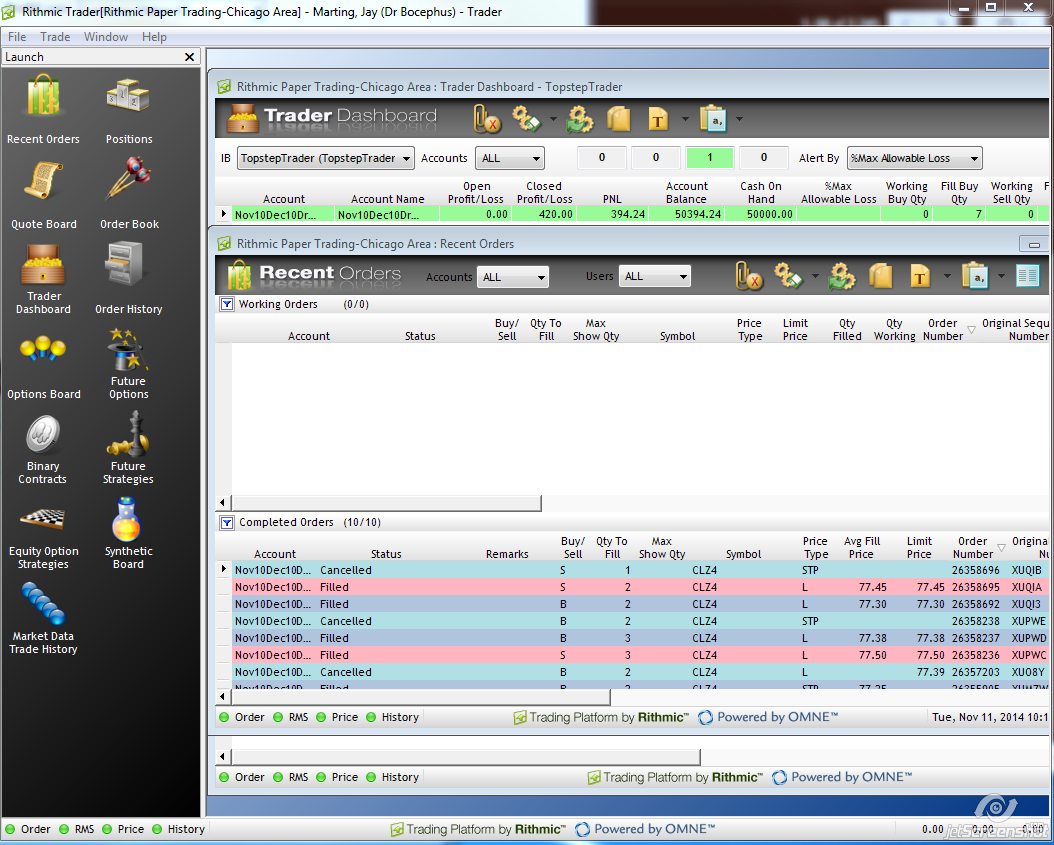
Task: Click paperclip cancel icon in Recent Orders toolbar
Action: click(748, 276)
